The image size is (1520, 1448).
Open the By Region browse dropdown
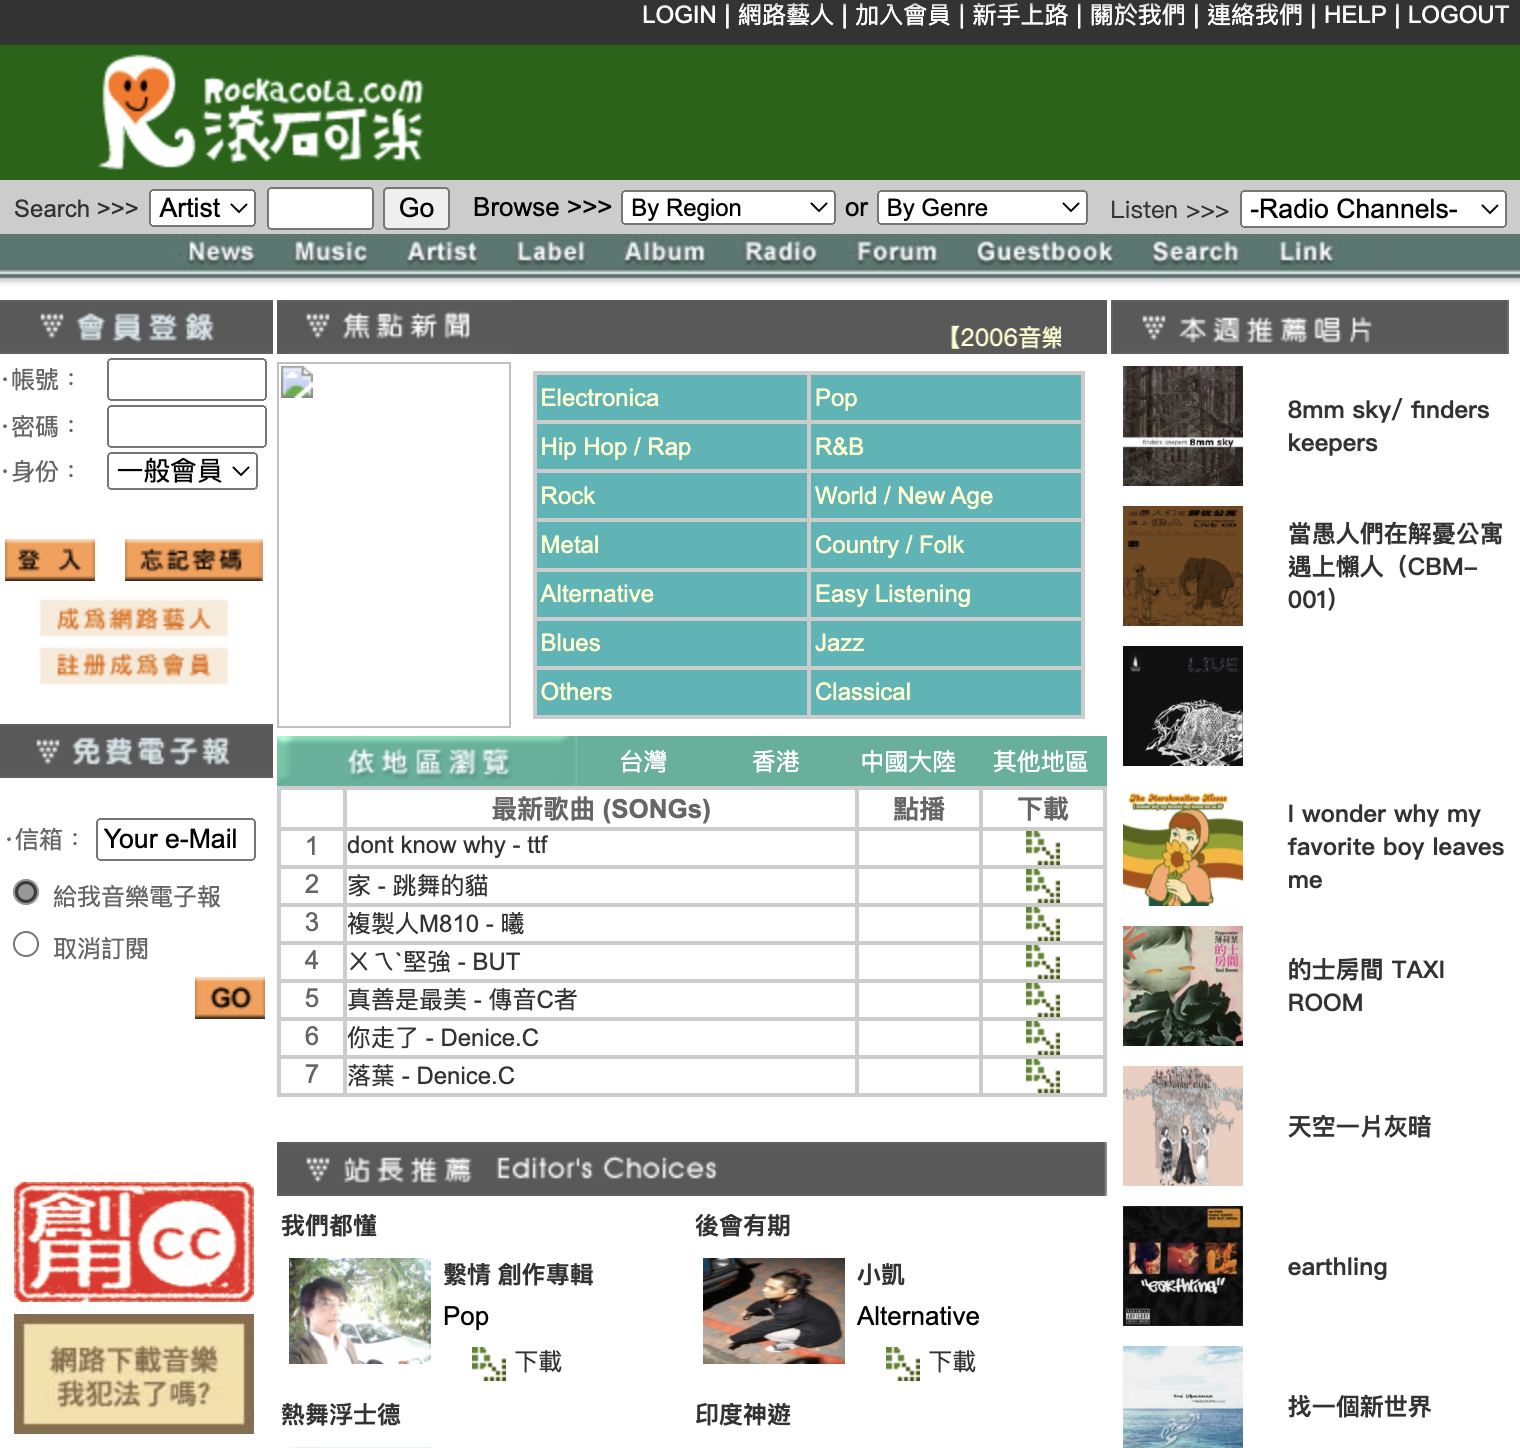[727, 207]
